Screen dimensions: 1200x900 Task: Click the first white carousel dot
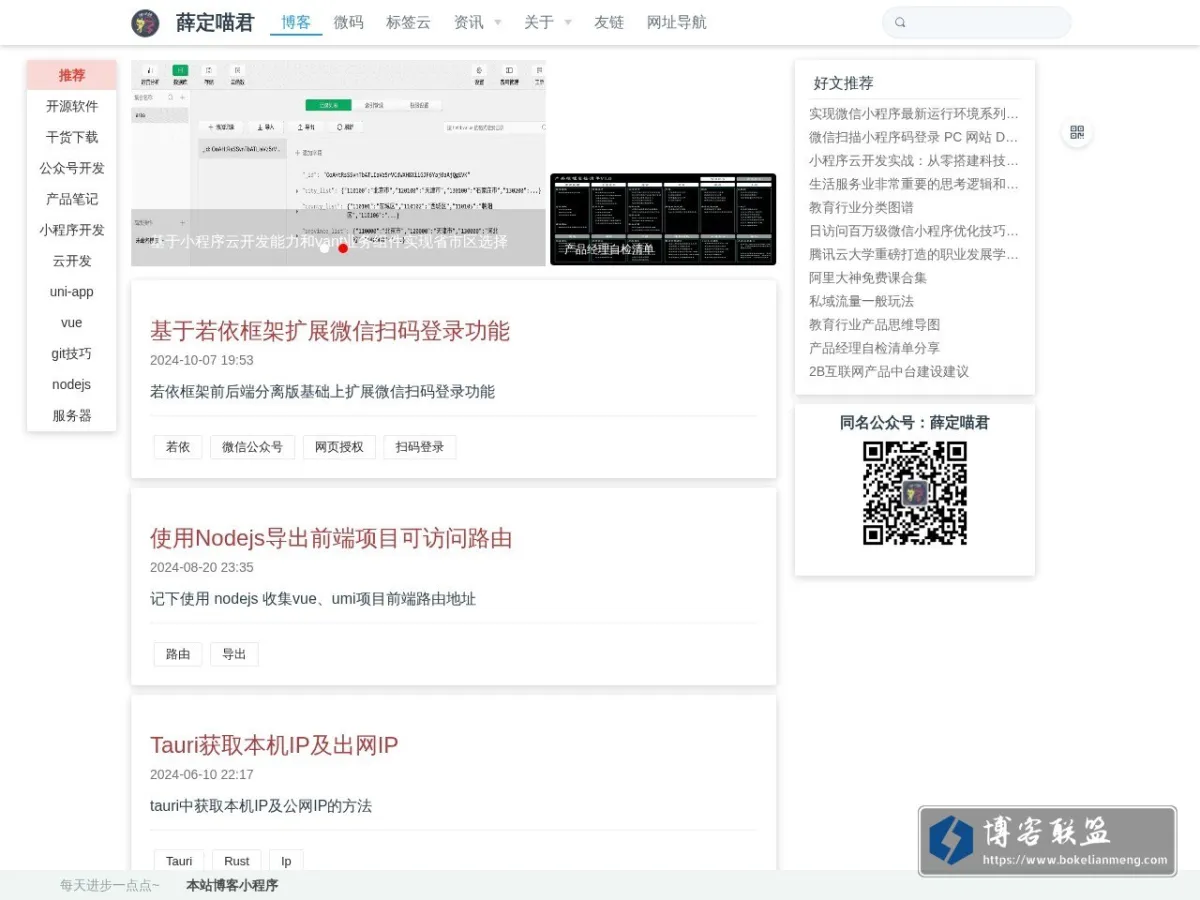[x=324, y=248]
